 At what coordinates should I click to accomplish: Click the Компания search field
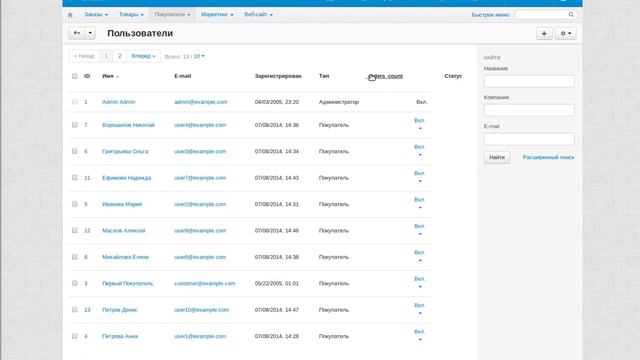[x=529, y=110]
